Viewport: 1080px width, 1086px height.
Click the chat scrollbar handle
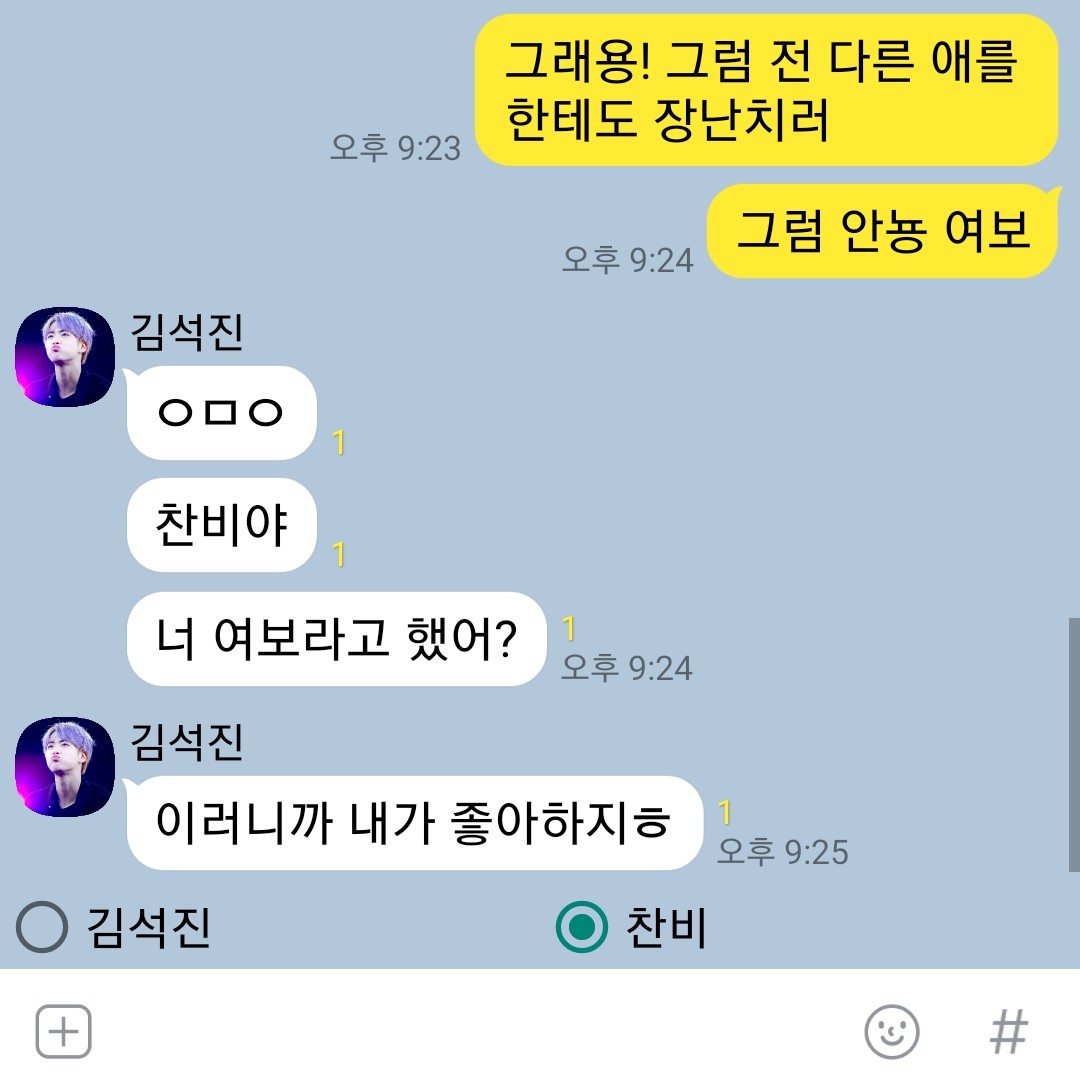[x=1074, y=745]
